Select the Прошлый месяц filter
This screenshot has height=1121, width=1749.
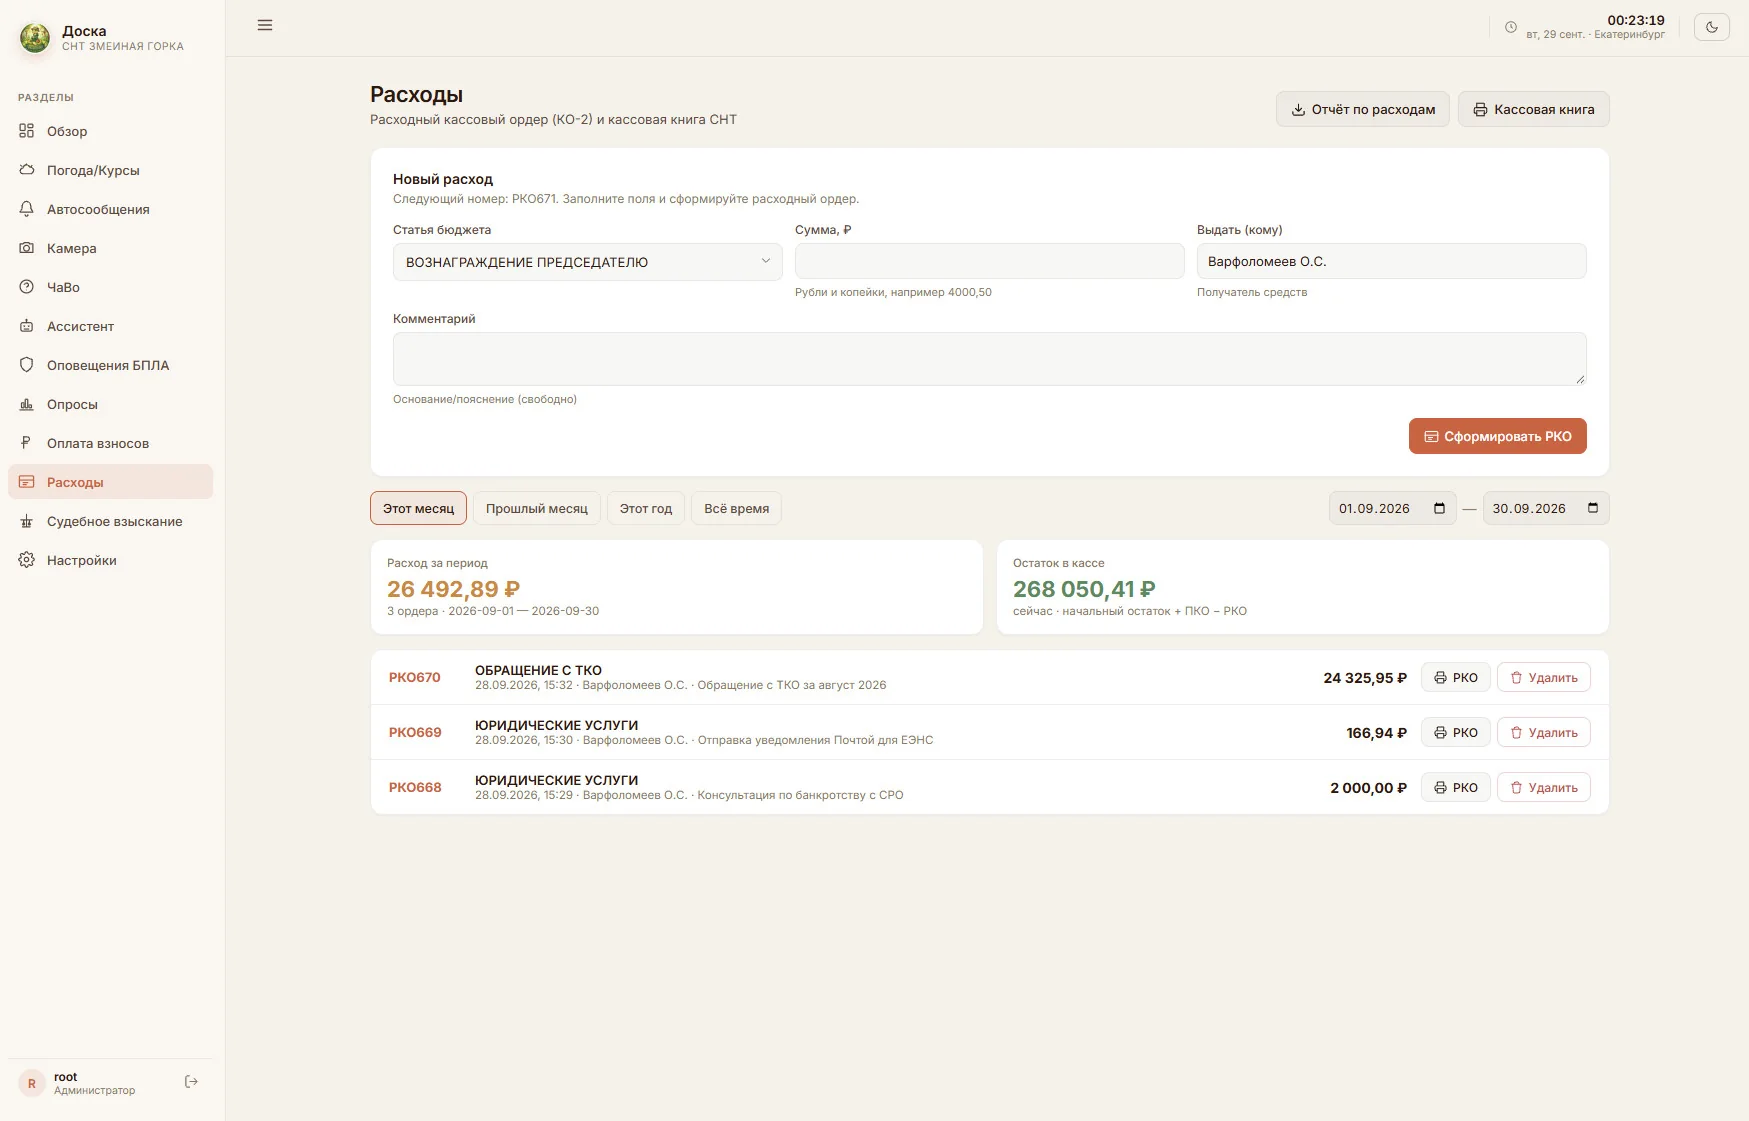tap(537, 508)
